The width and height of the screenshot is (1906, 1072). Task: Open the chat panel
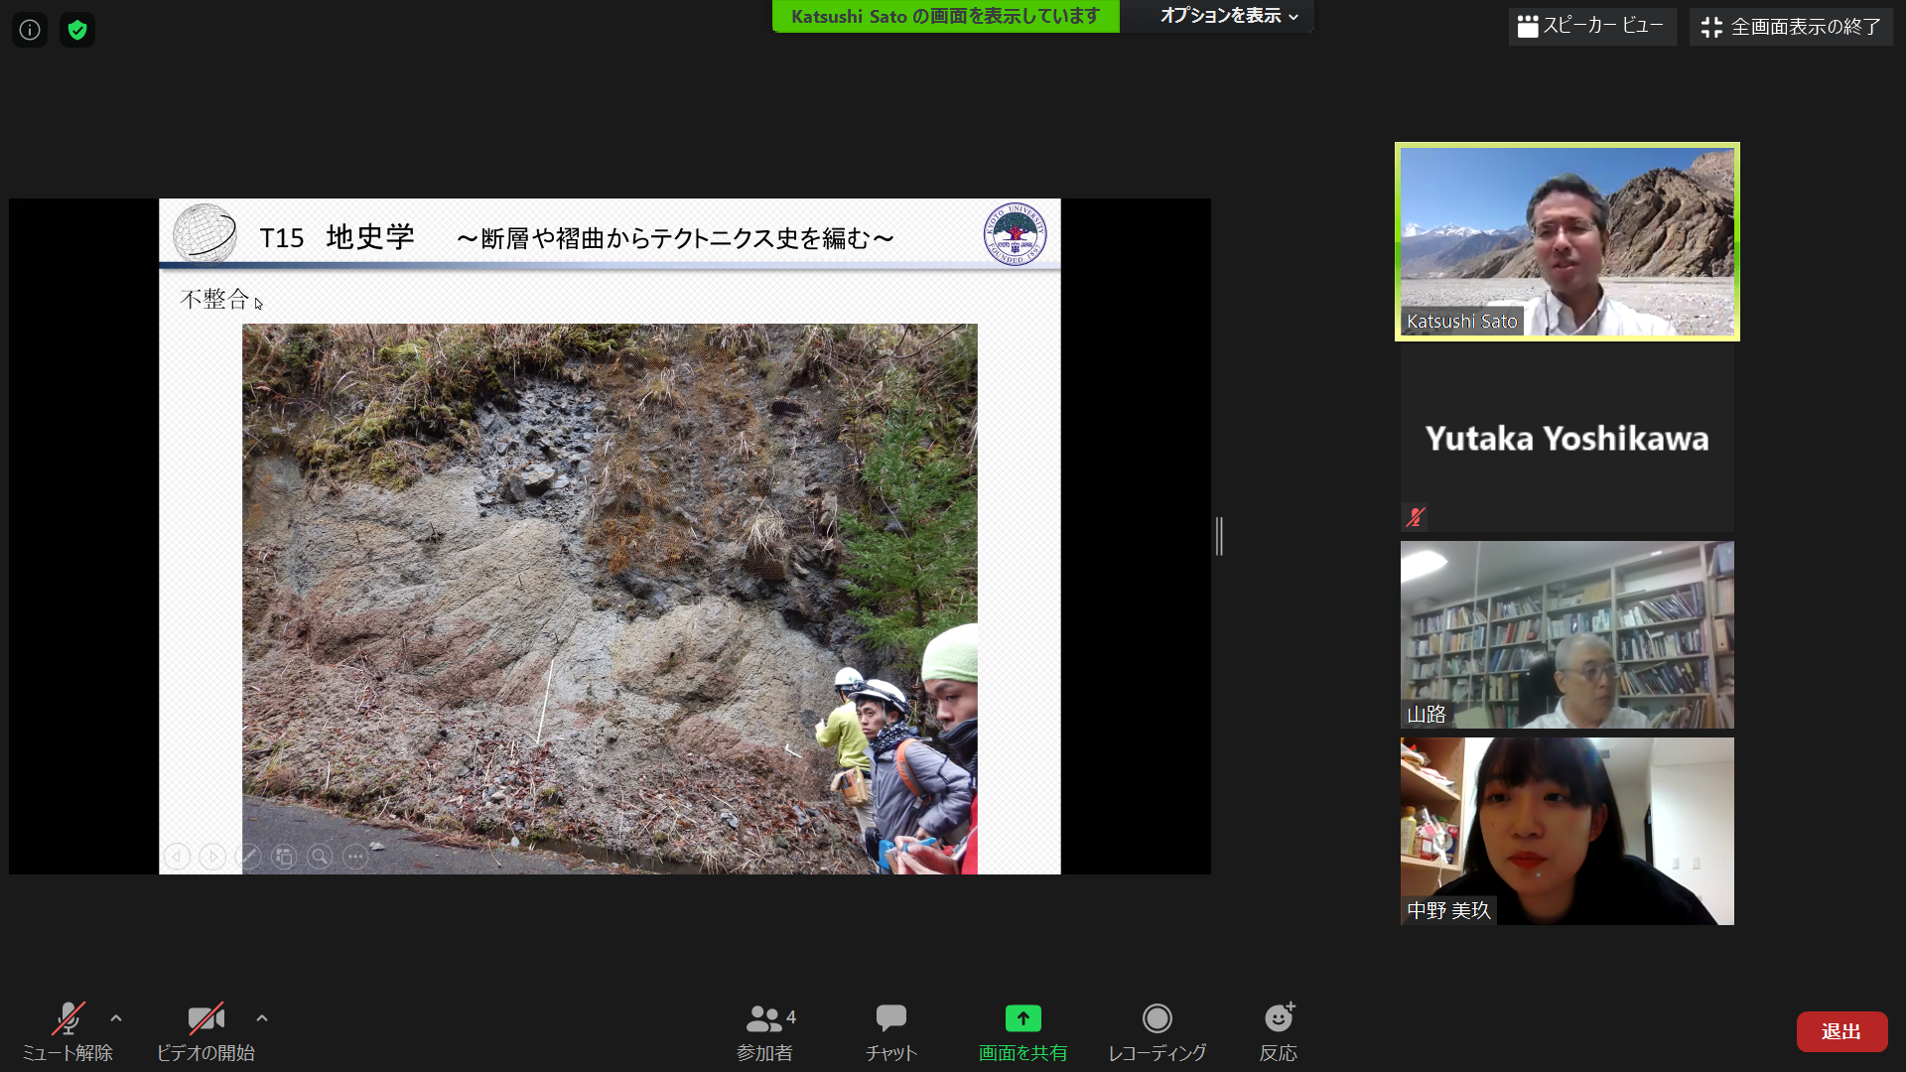(891, 1032)
